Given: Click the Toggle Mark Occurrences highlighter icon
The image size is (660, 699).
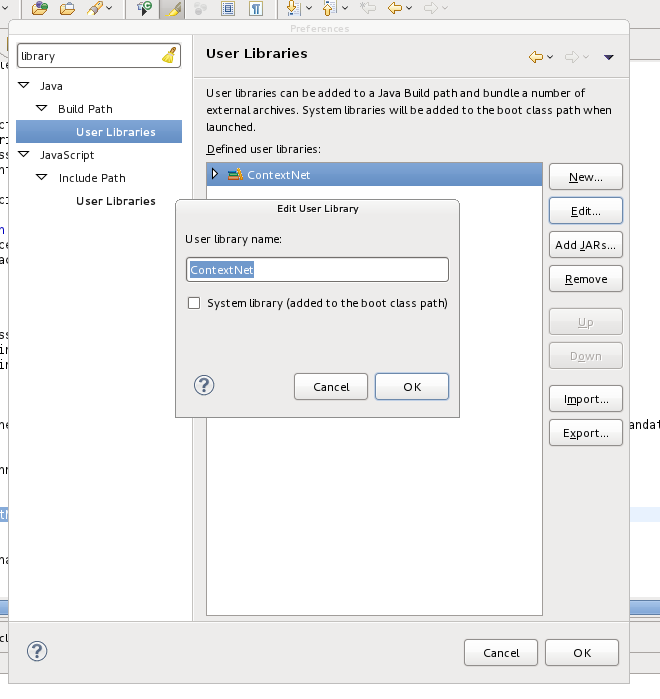Looking at the screenshot, I should (x=173, y=9).
